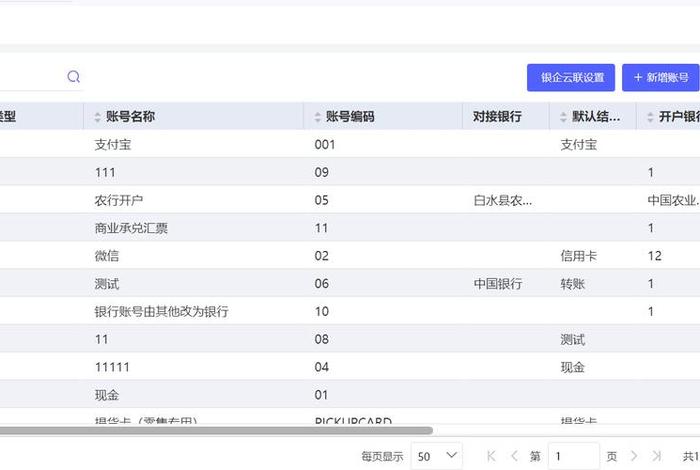Click the 中国银行 bank cell
Viewport: 700px width, 470px height.
[x=498, y=283]
